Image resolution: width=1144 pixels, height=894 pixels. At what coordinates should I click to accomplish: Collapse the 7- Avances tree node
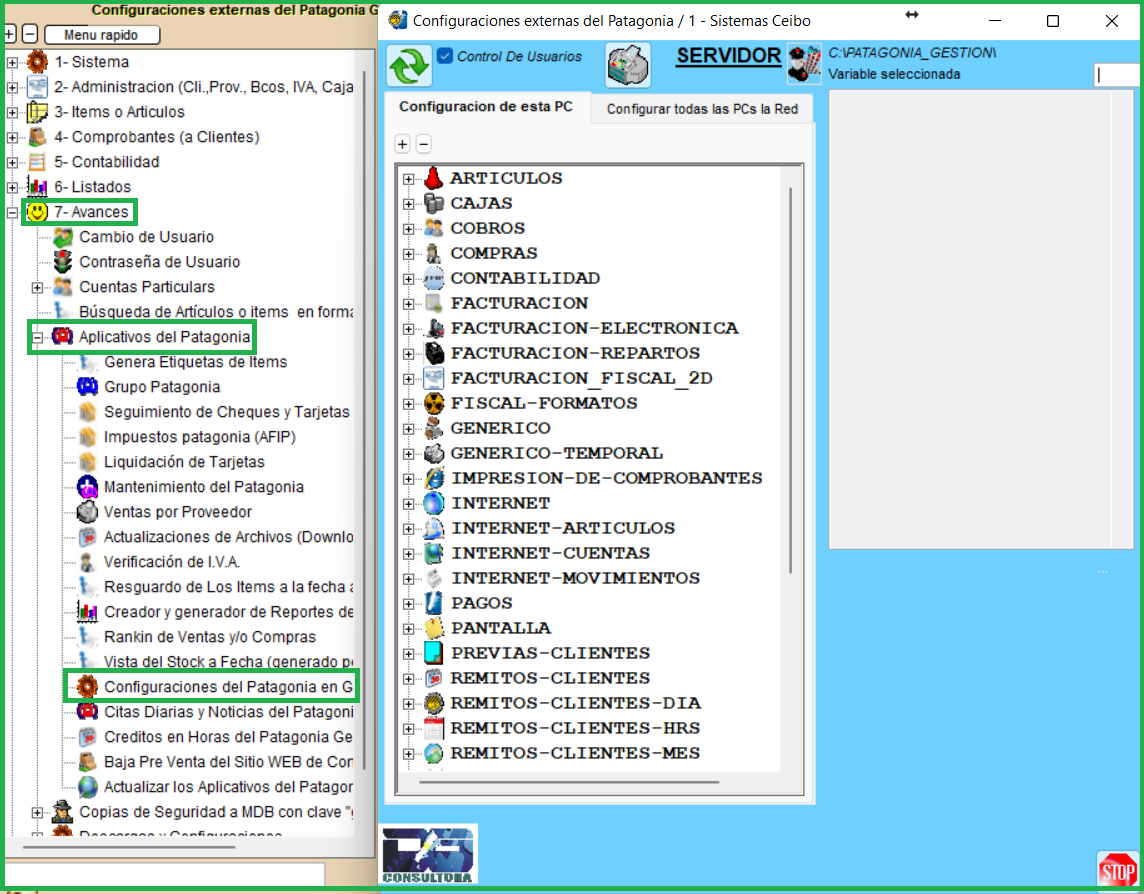pos(12,212)
